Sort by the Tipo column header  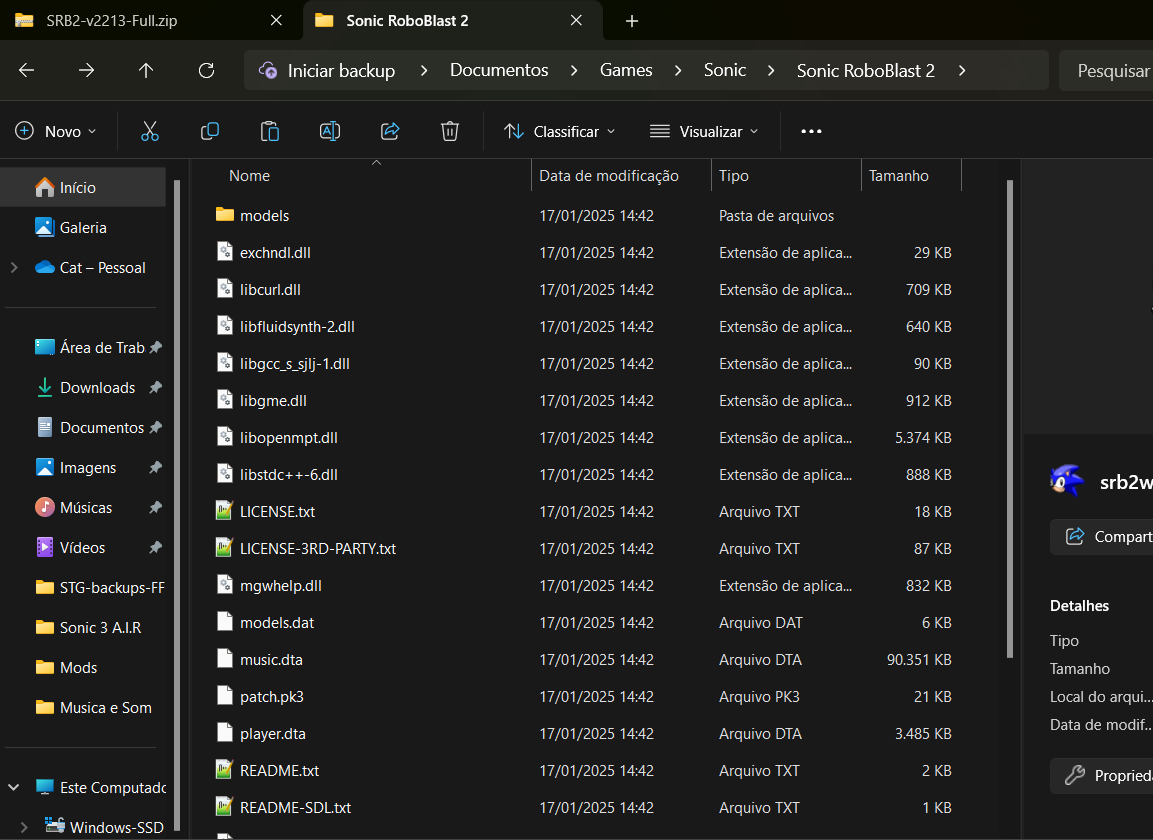(x=786, y=175)
